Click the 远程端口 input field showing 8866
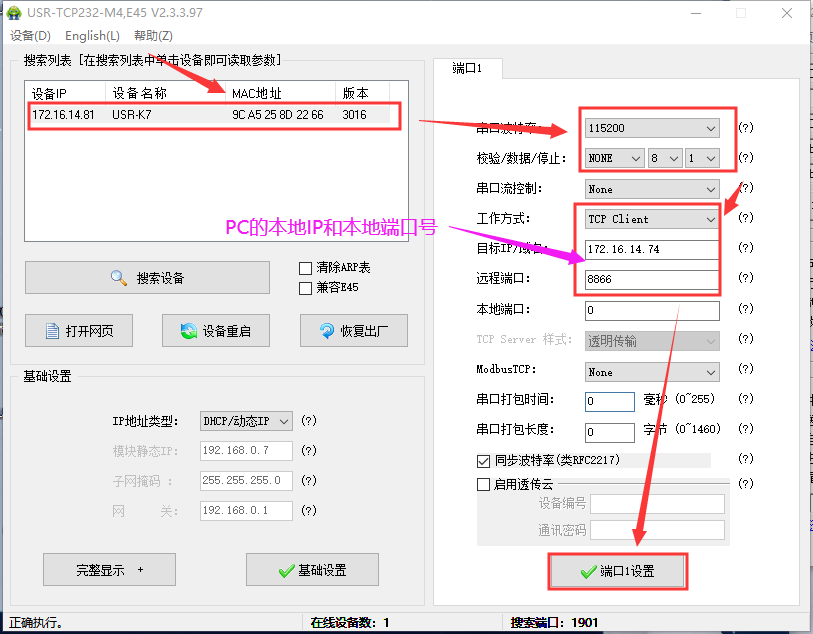Screen dimensions: 813x634 (651, 280)
